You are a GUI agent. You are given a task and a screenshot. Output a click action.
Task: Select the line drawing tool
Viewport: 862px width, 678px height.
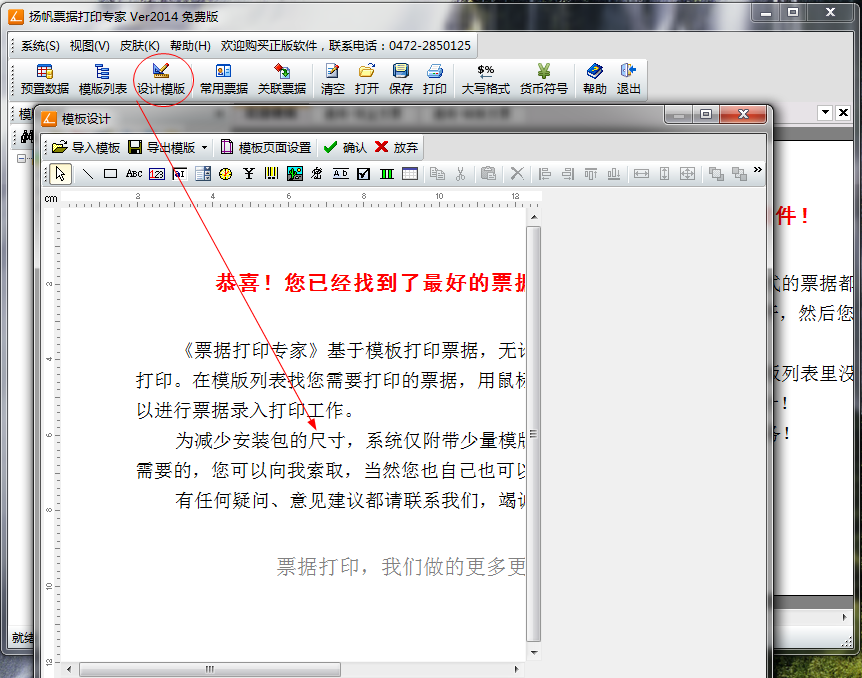pos(86,172)
